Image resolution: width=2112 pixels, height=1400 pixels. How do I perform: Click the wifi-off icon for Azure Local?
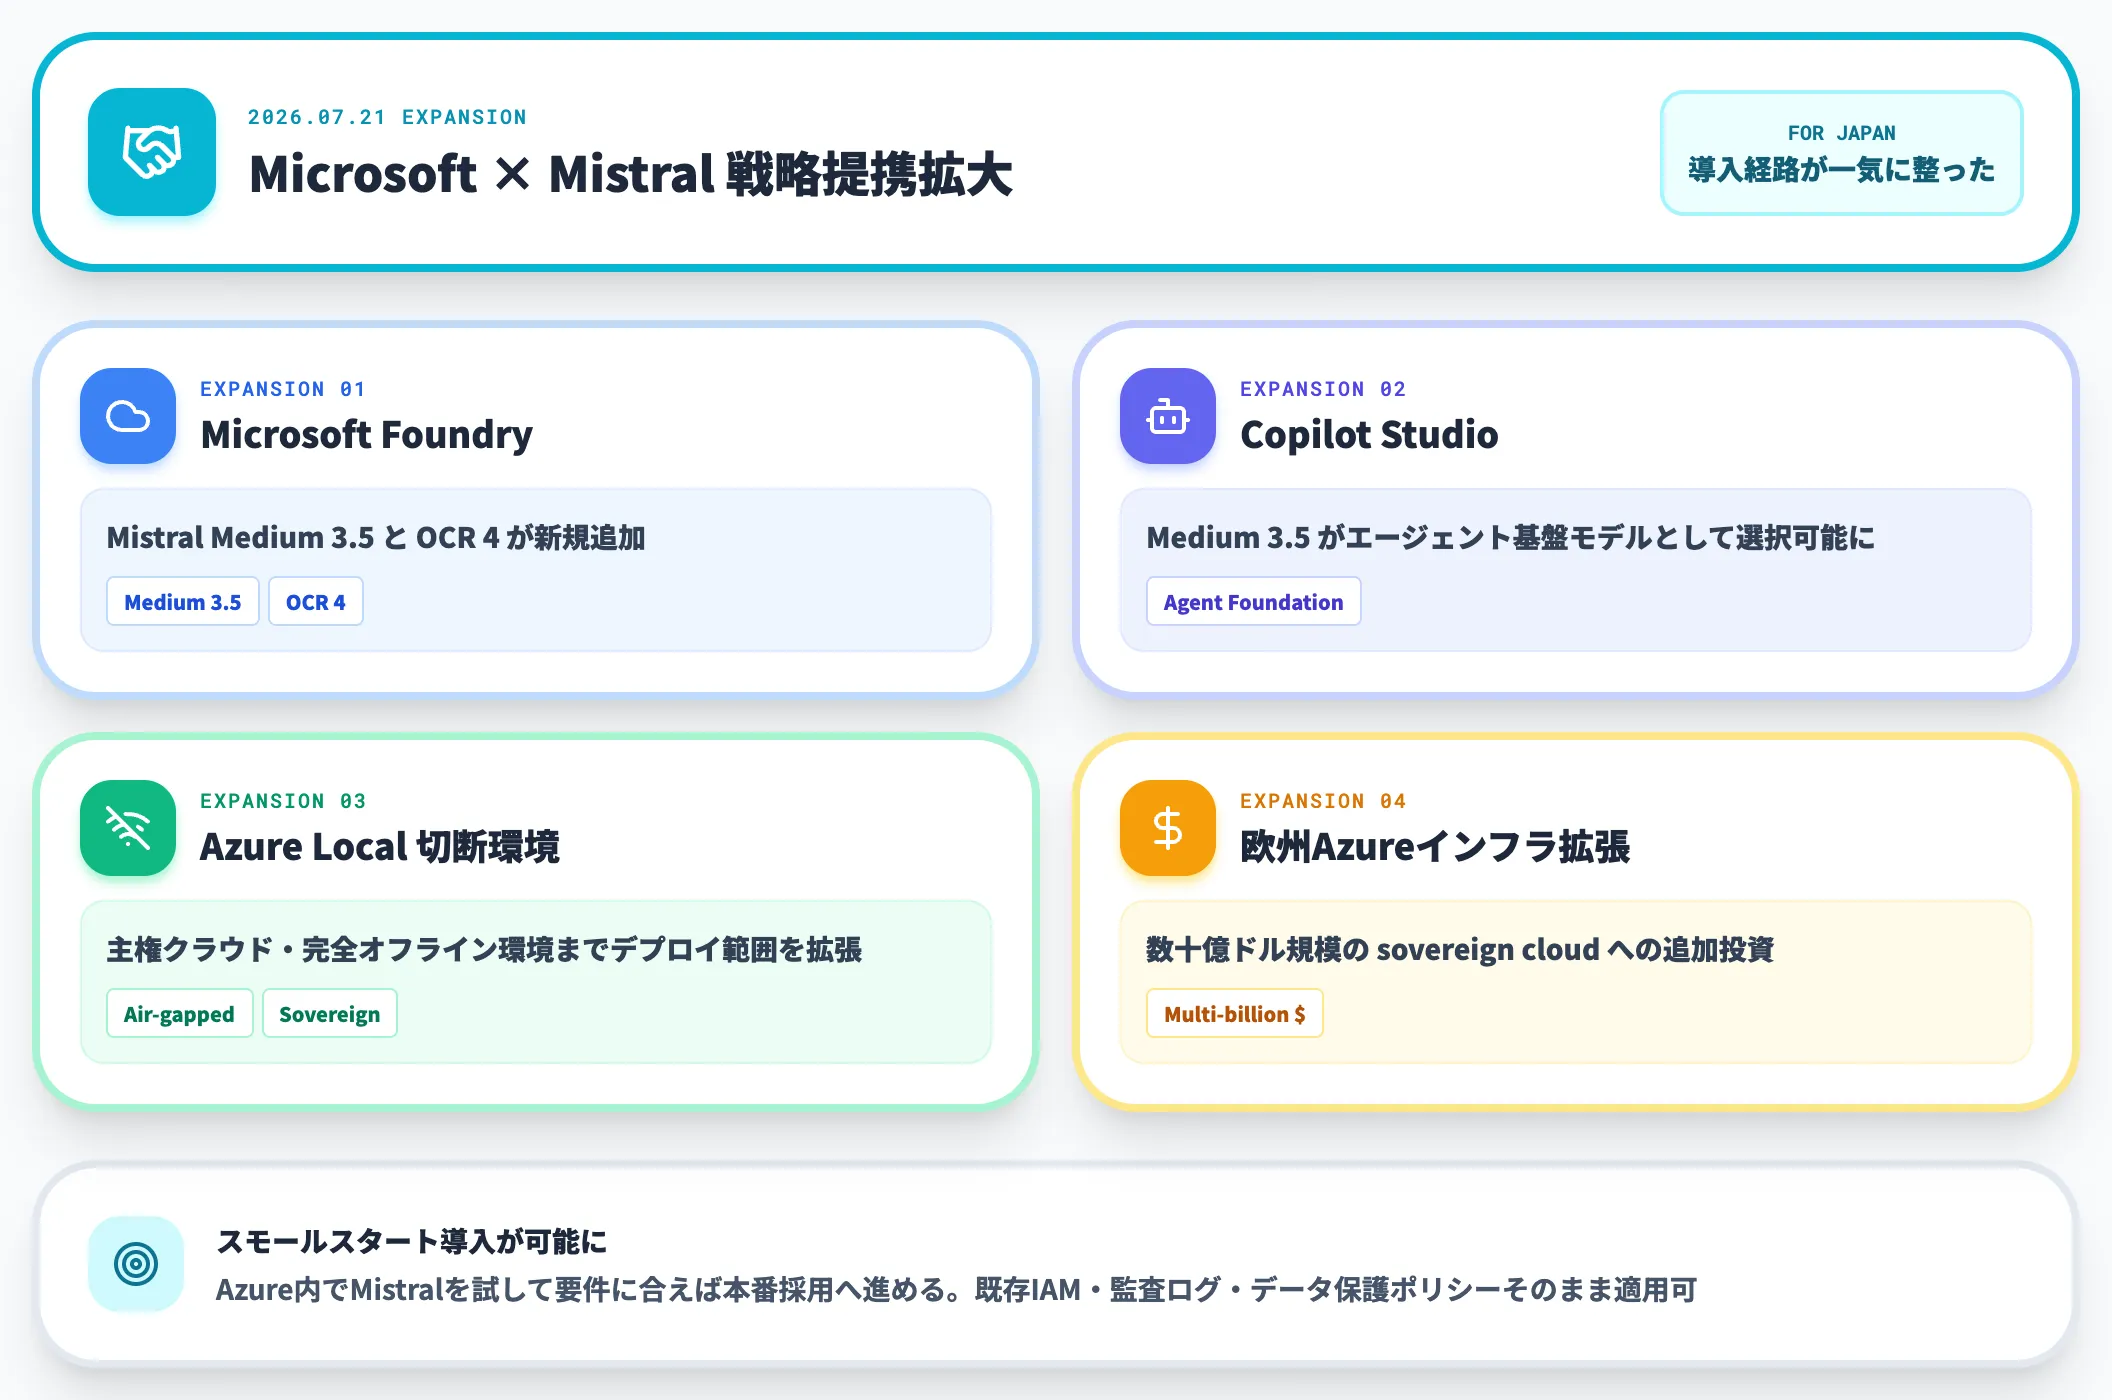128,828
